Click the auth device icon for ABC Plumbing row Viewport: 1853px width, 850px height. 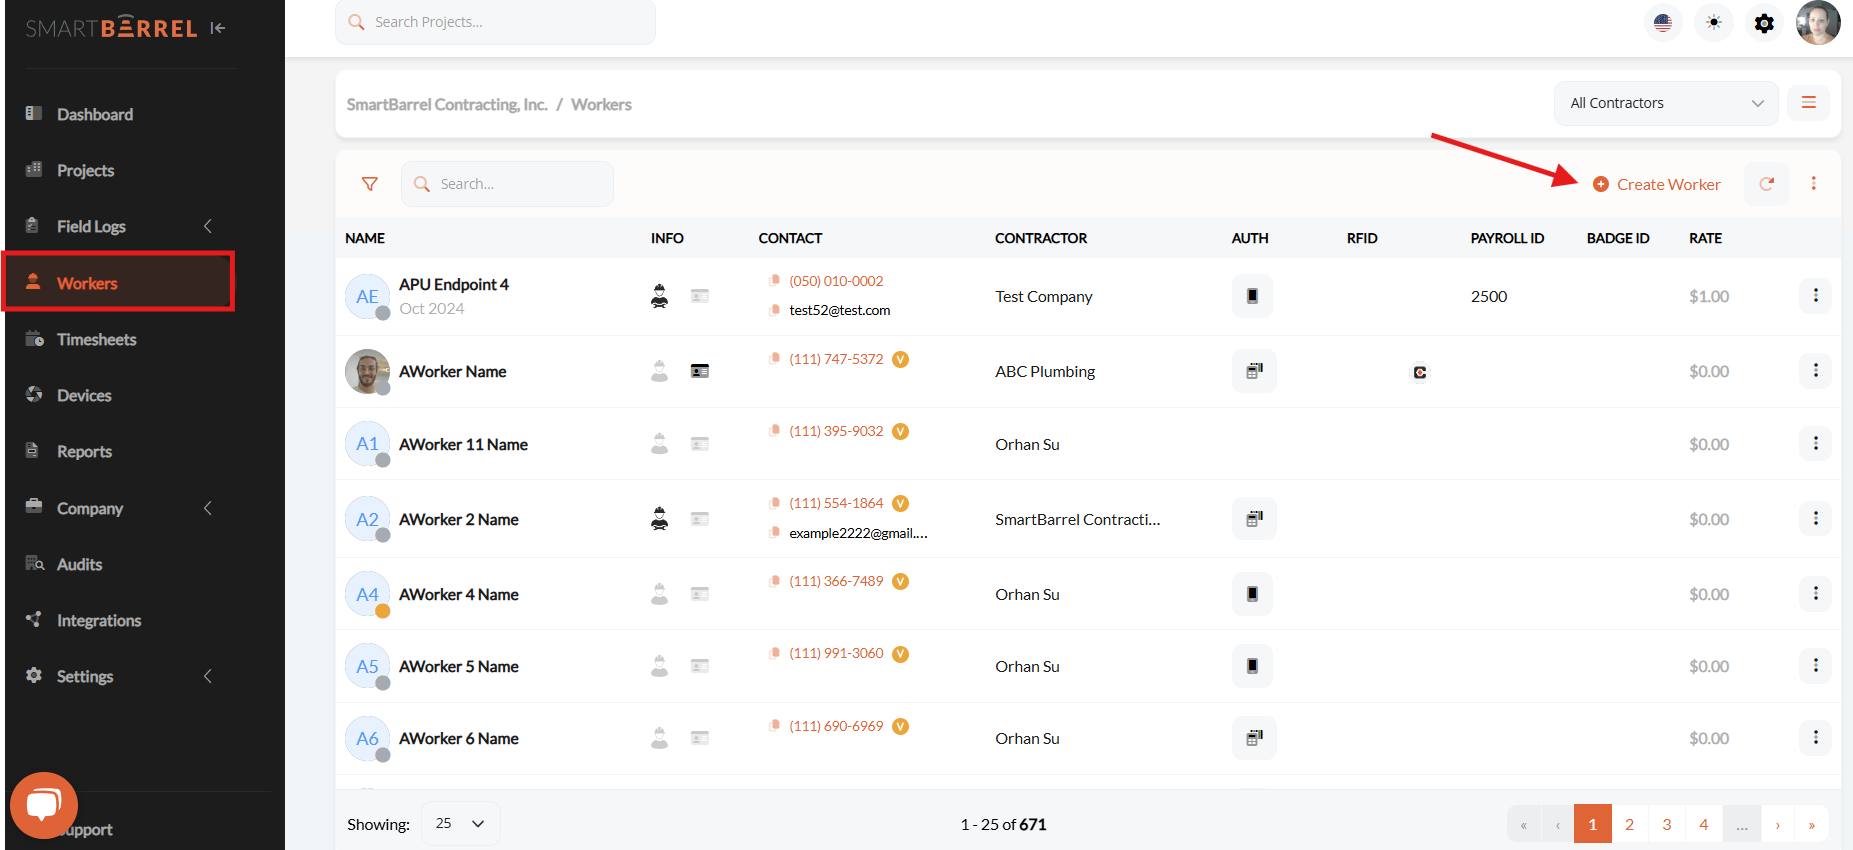1254,371
